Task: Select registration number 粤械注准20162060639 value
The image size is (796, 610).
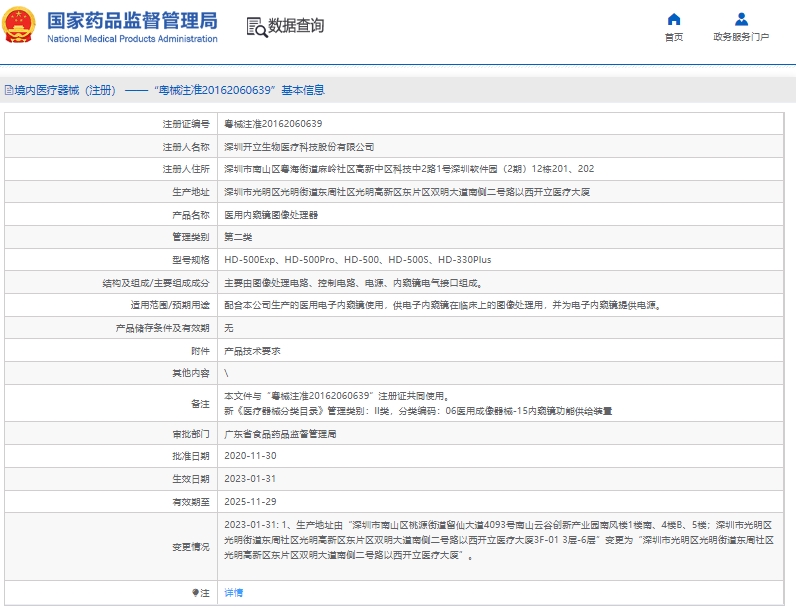Action: [x=273, y=124]
